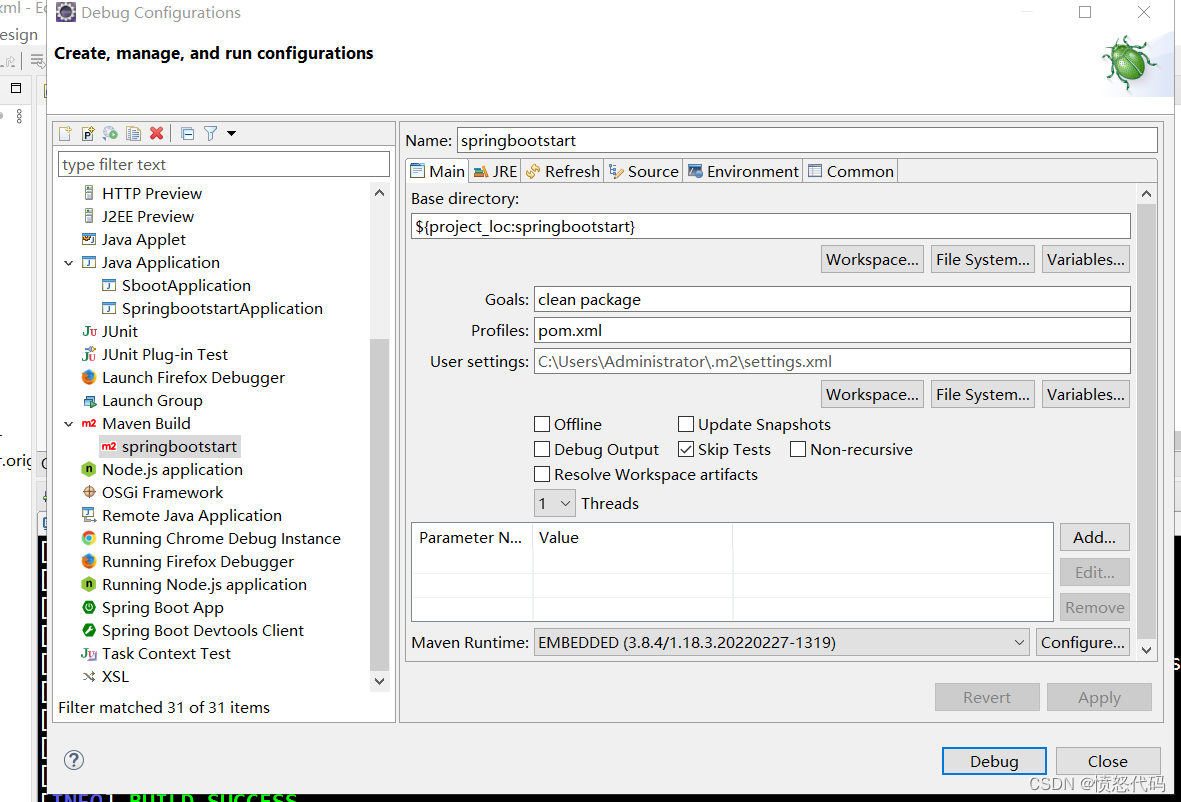Switch to the Main tab
The width and height of the screenshot is (1181, 802).
pyautogui.click(x=438, y=171)
